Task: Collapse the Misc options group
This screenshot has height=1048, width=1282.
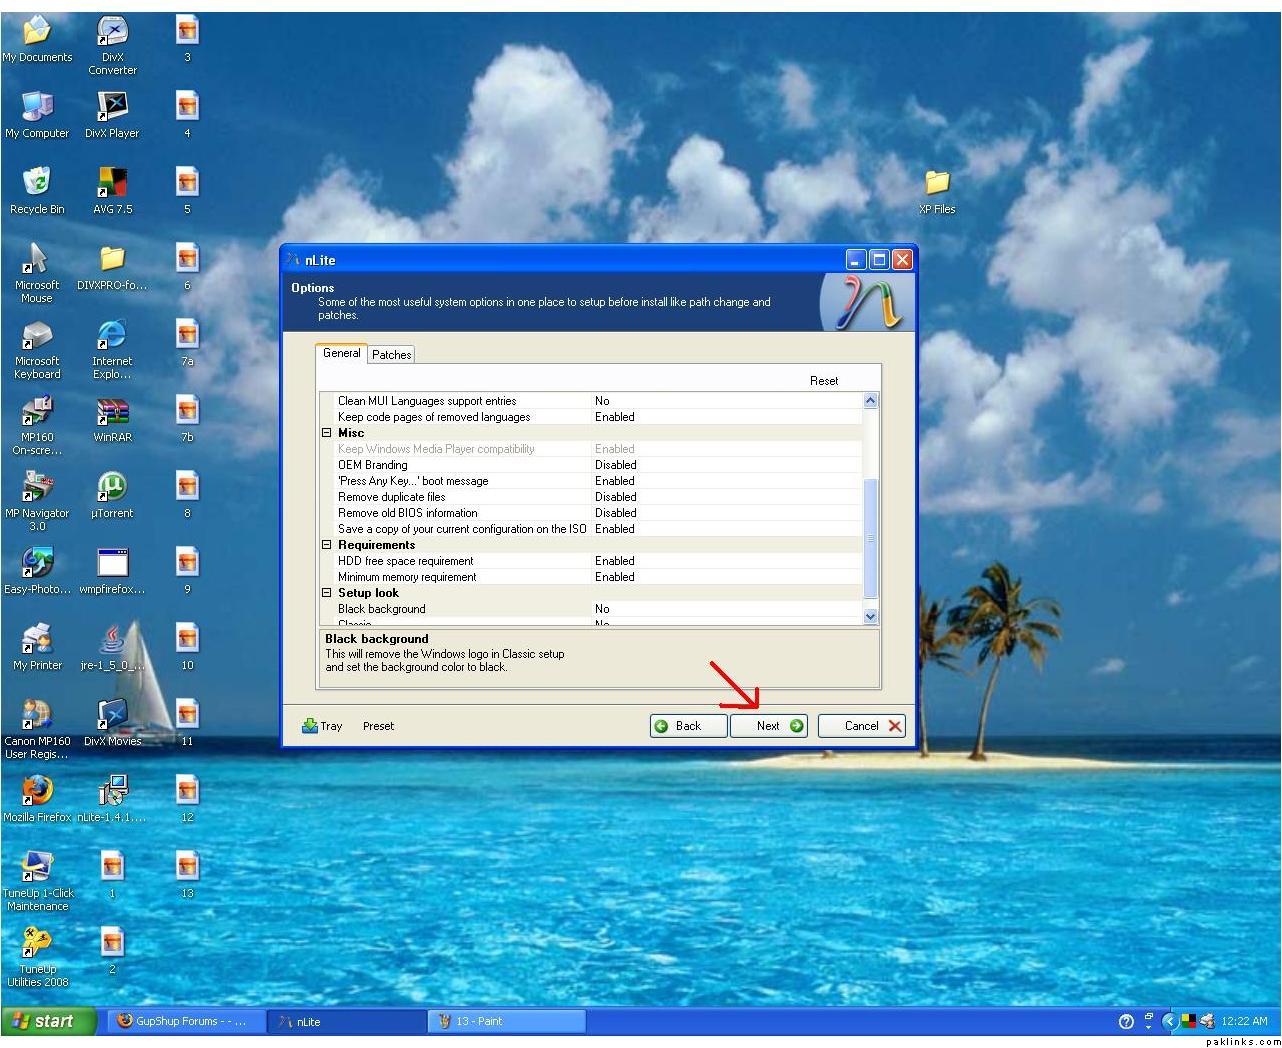Action: 326,433
